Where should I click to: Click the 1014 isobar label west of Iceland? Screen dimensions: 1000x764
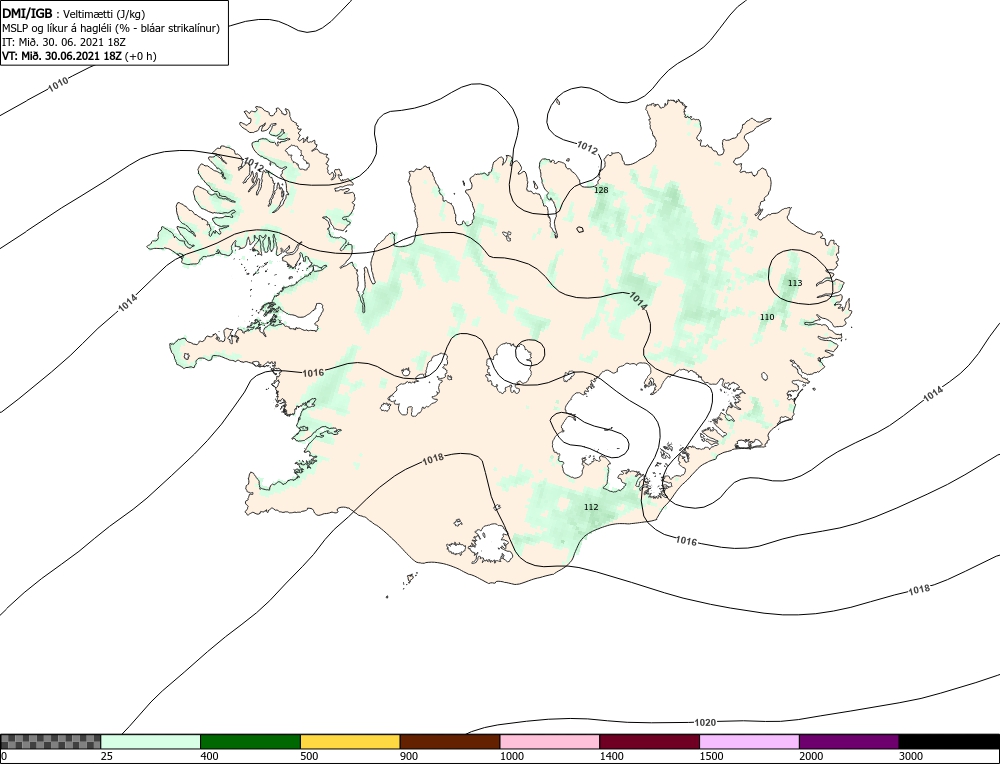coord(128,302)
